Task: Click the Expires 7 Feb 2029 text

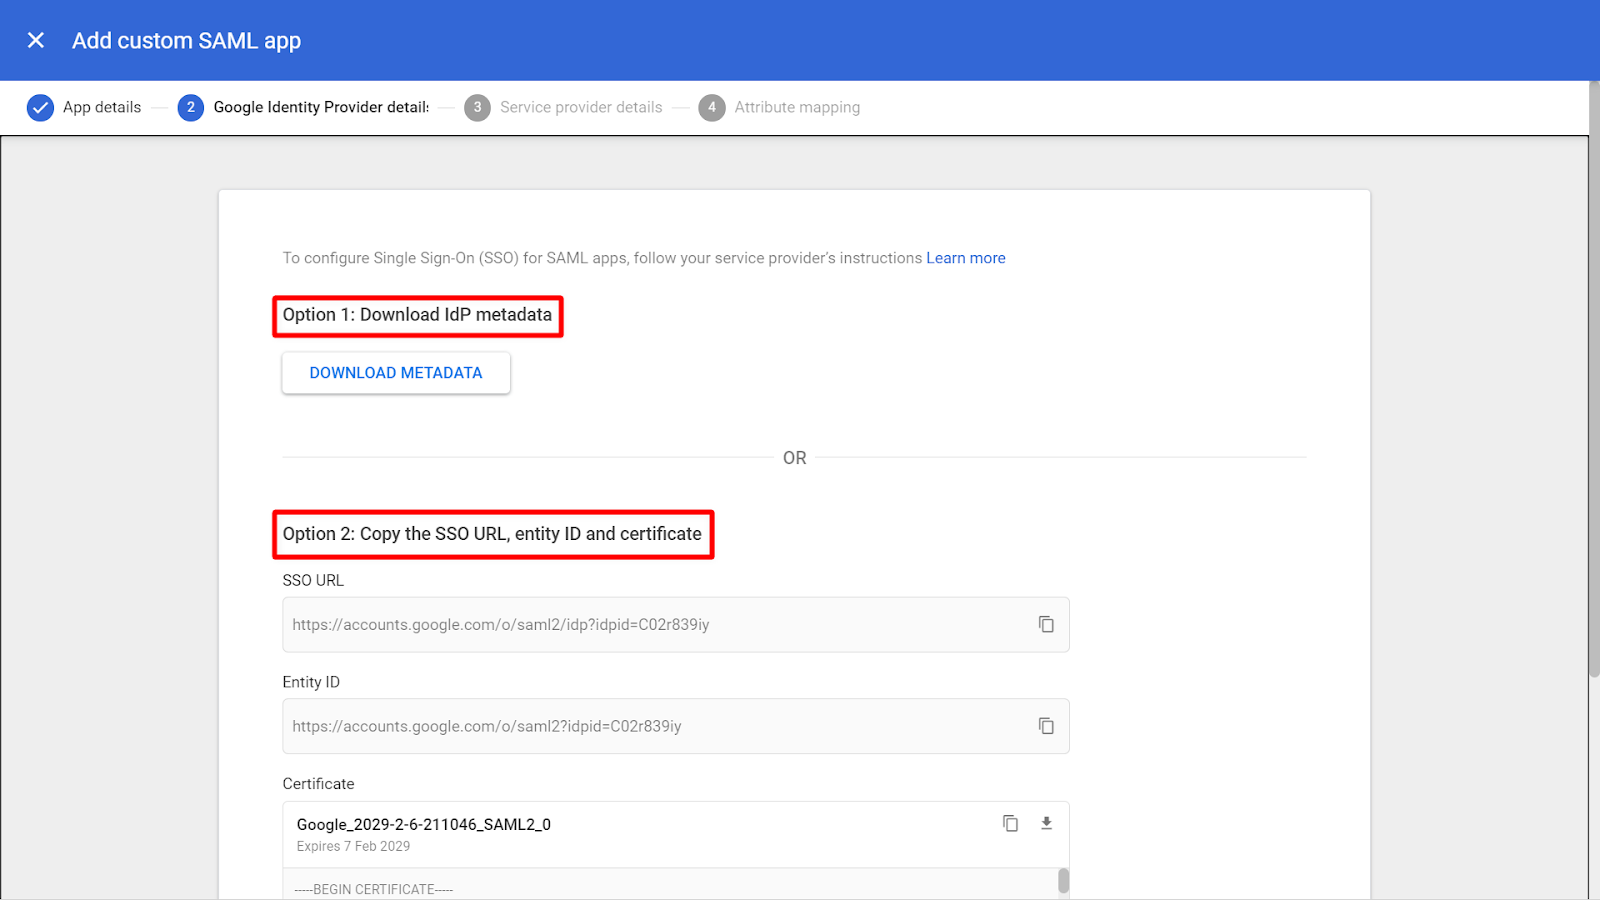Action: [353, 846]
